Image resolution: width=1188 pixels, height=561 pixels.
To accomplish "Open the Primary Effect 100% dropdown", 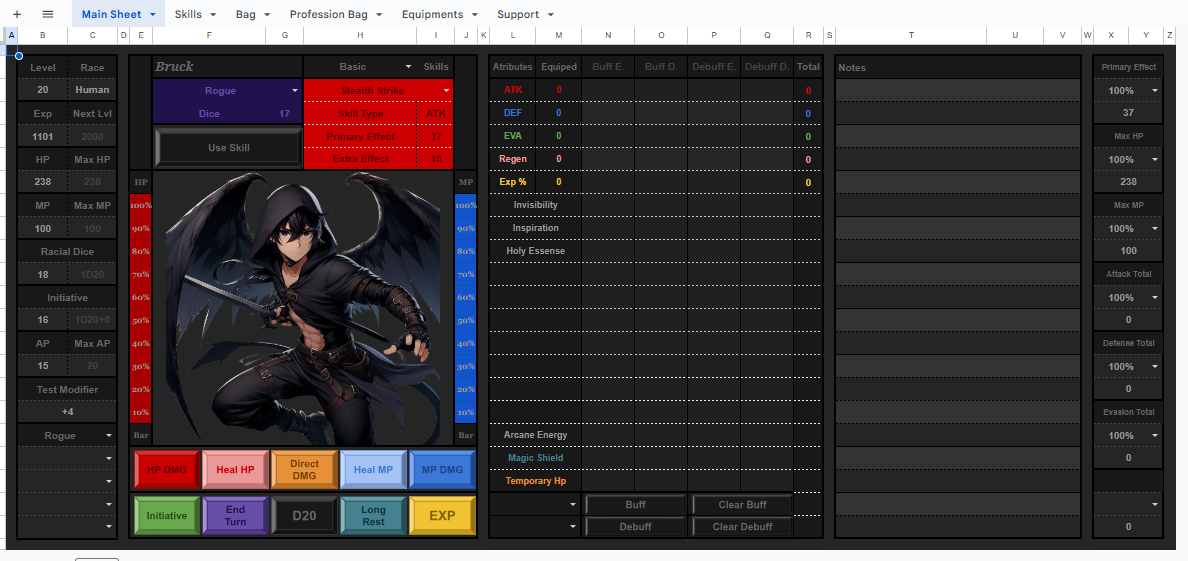I will click(1155, 91).
